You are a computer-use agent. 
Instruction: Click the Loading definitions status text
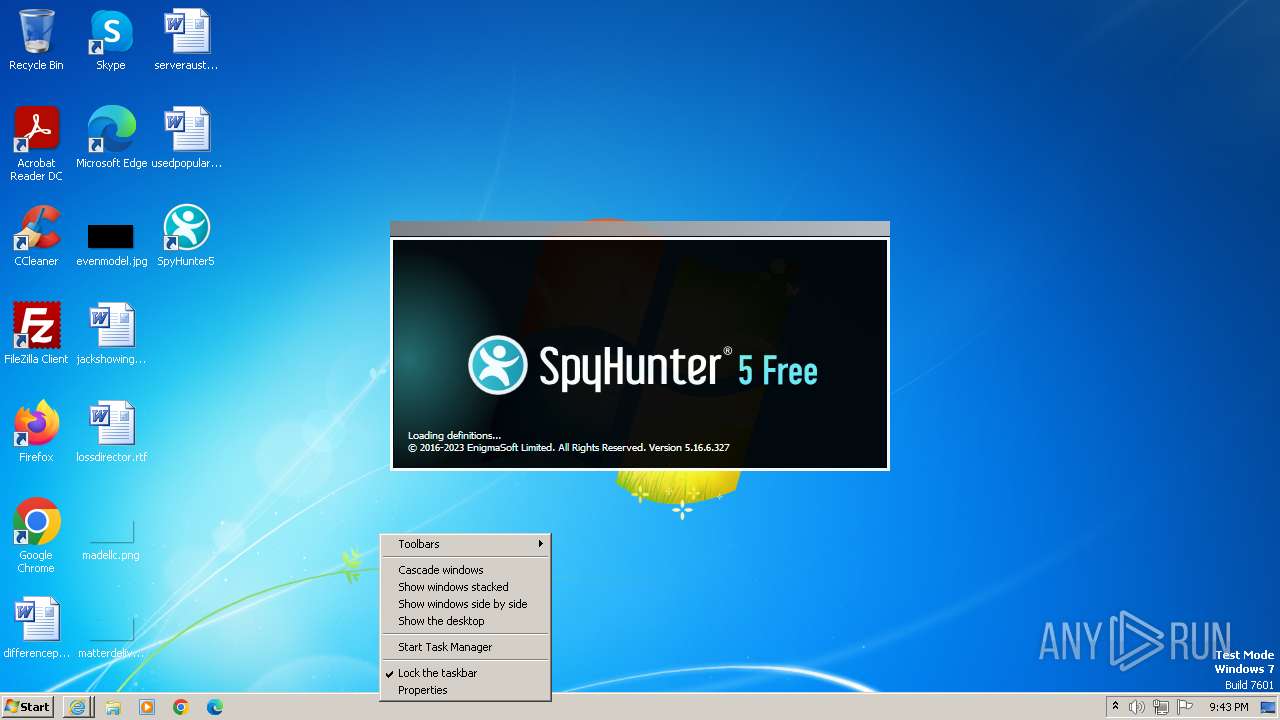(x=454, y=436)
